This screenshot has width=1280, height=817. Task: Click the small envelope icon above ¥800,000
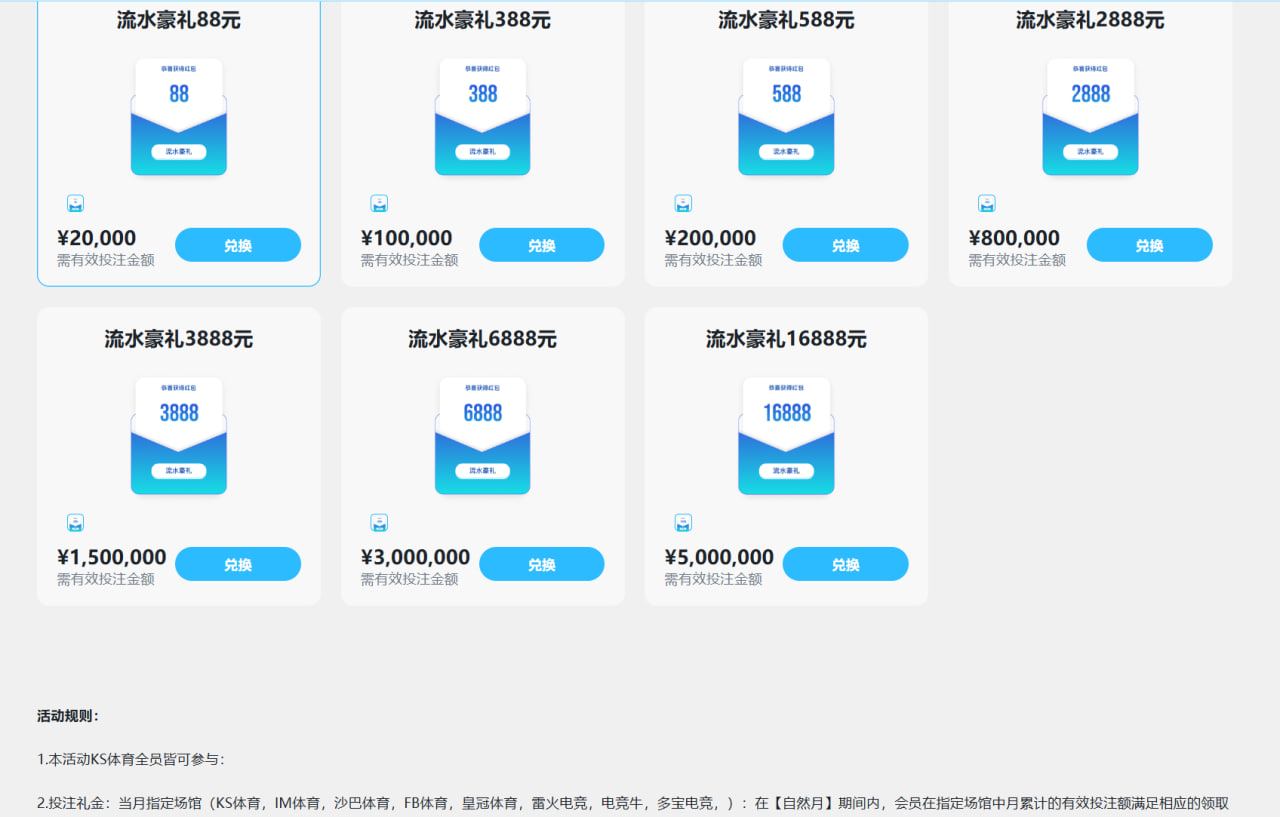(987, 204)
